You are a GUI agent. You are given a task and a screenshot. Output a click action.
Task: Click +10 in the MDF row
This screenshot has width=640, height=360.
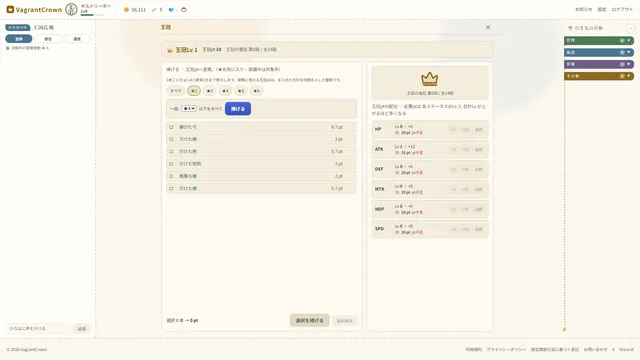[465, 209]
